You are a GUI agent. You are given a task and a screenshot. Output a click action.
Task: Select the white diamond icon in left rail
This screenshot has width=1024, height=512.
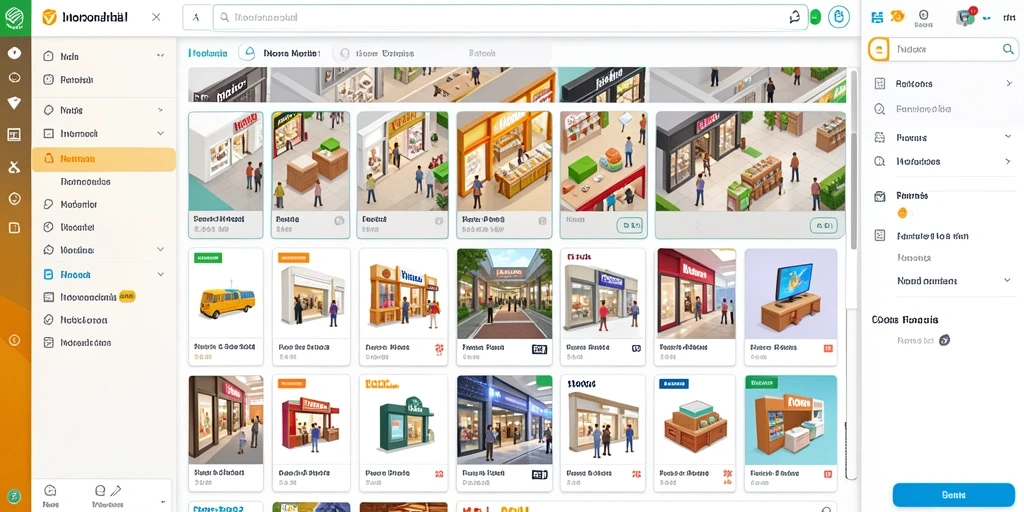pyautogui.click(x=14, y=103)
